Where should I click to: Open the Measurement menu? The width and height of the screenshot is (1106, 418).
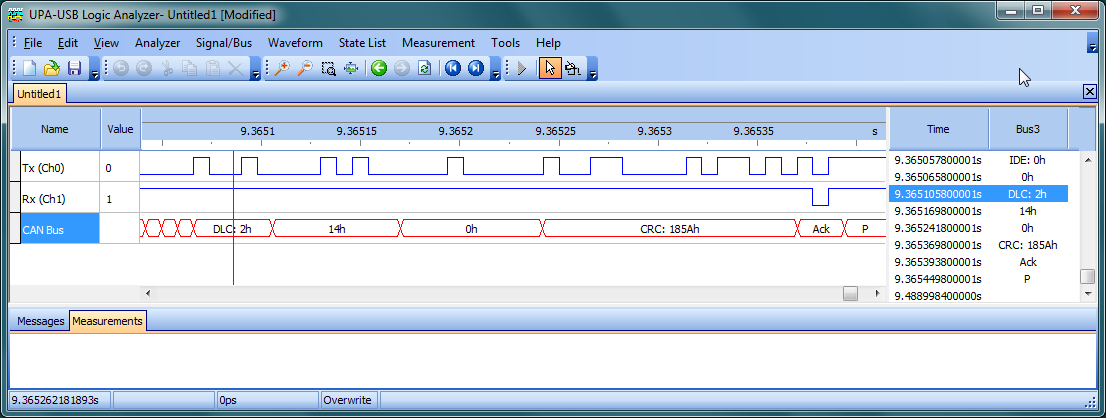point(439,43)
